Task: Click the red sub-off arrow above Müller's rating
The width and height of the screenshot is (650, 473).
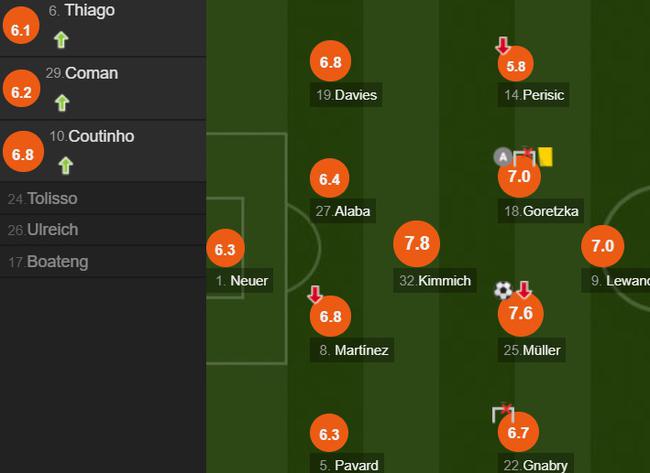Action: click(x=524, y=290)
